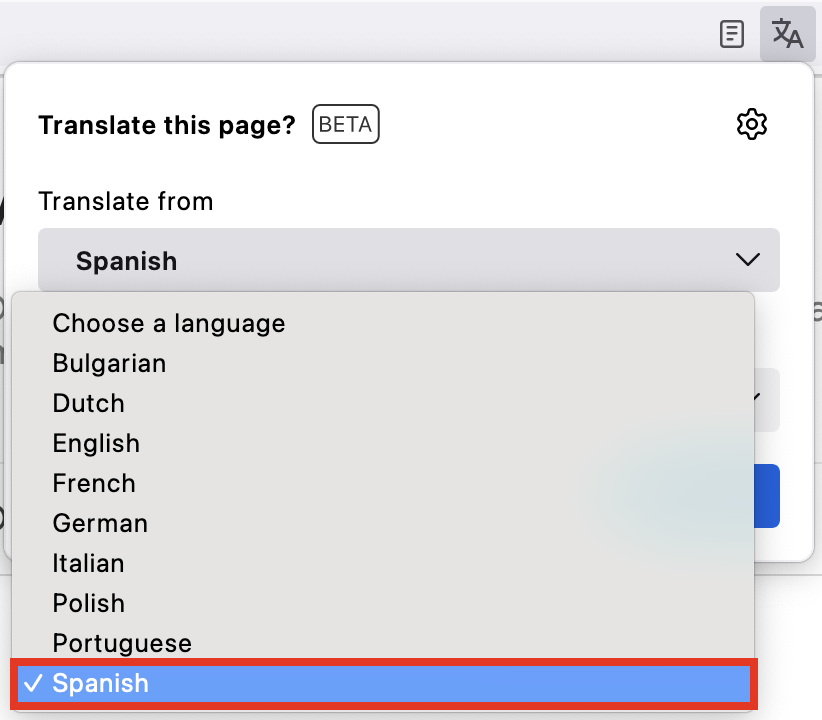This screenshot has height=720, width=822.
Task: Select Bulgarian from the language list
Action: (x=109, y=363)
